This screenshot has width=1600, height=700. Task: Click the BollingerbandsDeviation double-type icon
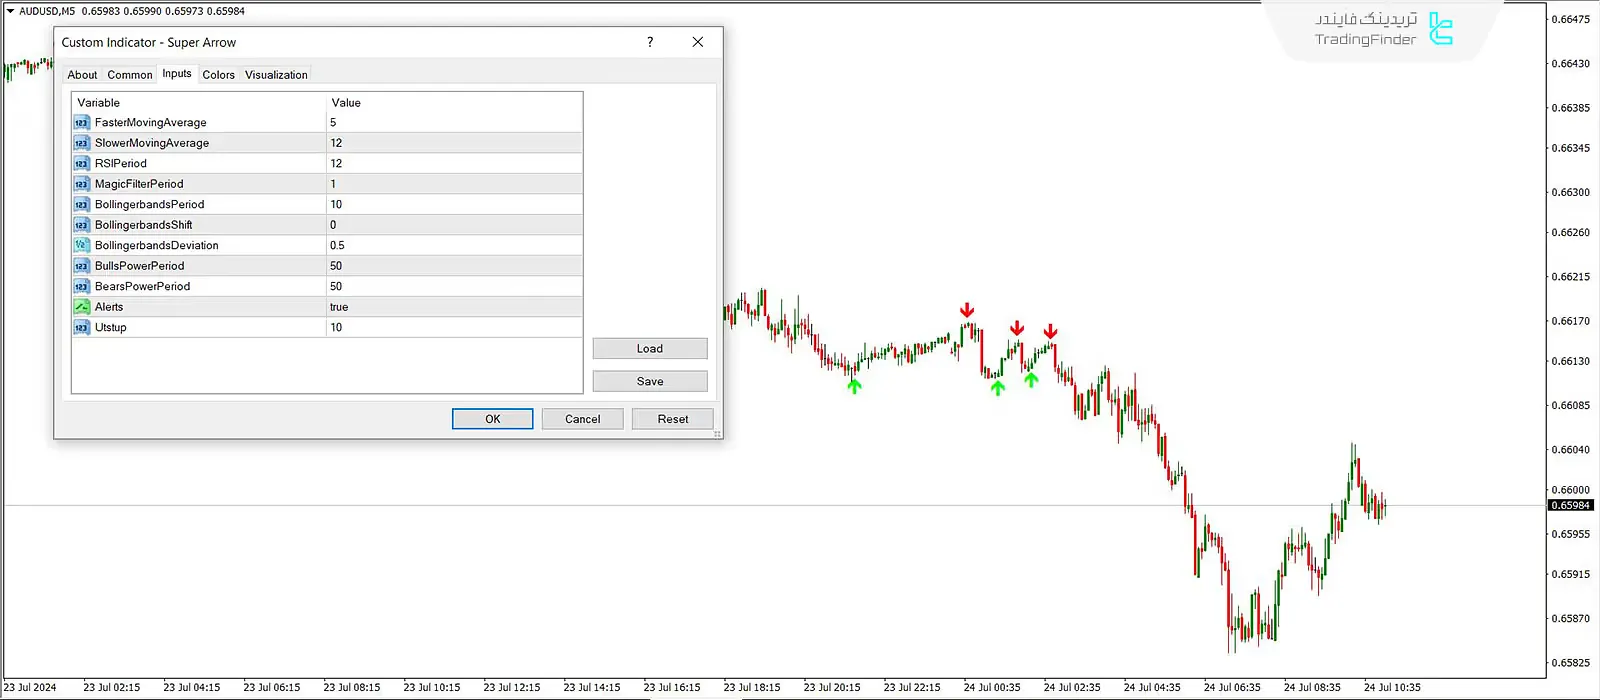click(82, 245)
